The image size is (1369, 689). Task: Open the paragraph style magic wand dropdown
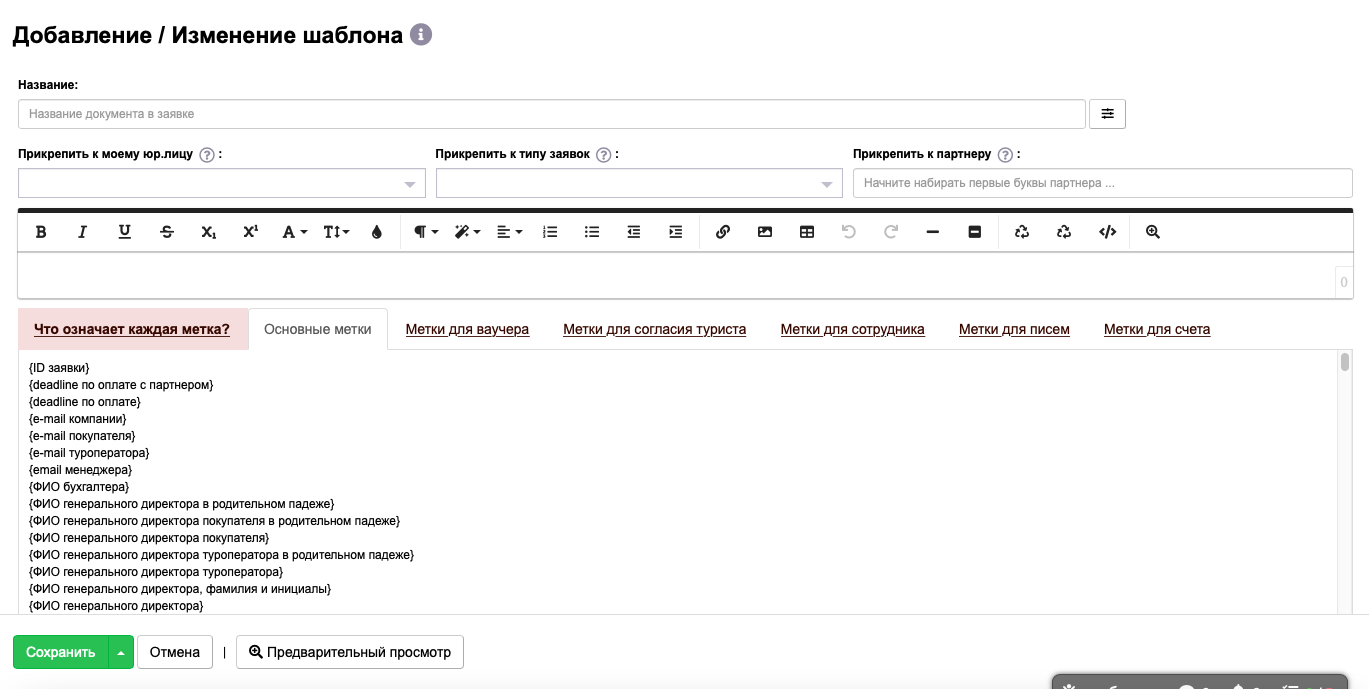click(x=467, y=232)
